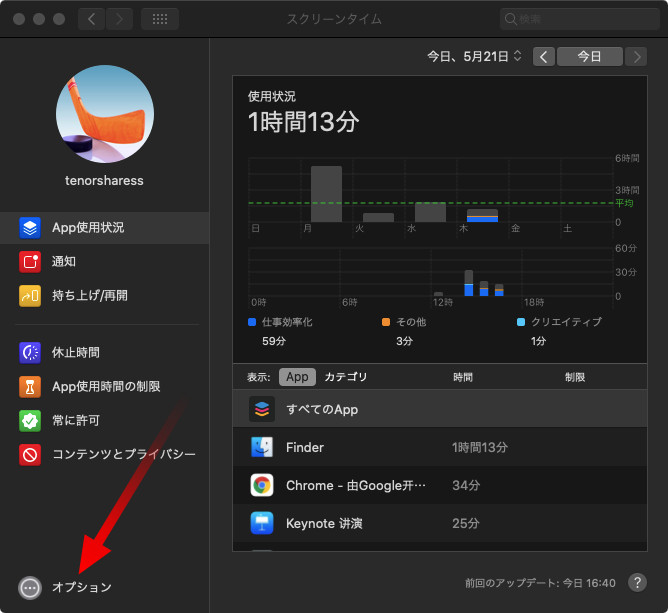The width and height of the screenshot is (668, 613).
Task: Click the green checkmark 常に許可 icon
Action: [30, 421]
